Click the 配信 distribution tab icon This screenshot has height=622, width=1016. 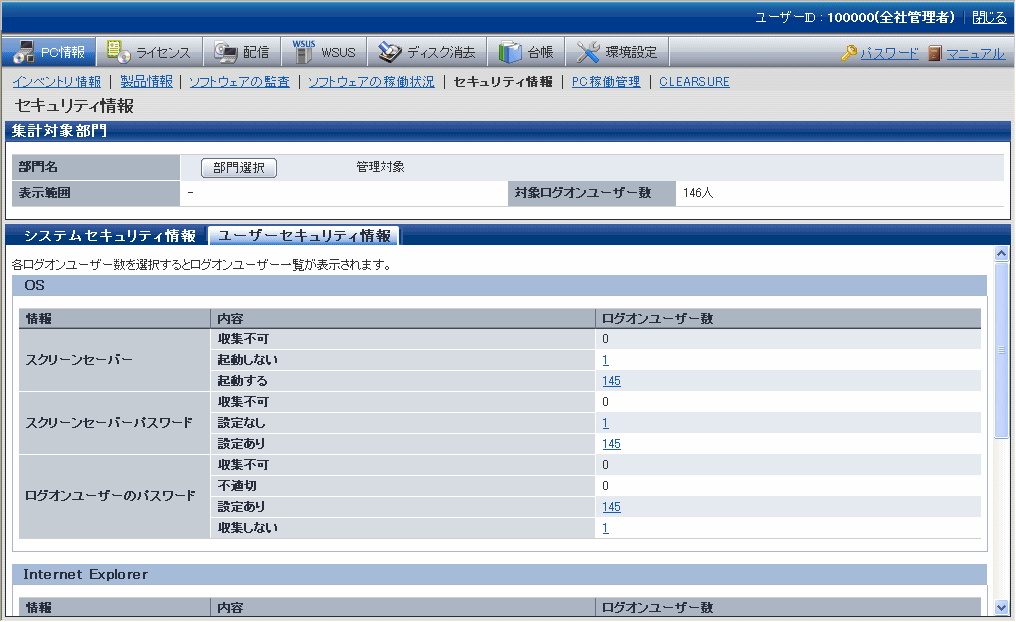[225, 52]
